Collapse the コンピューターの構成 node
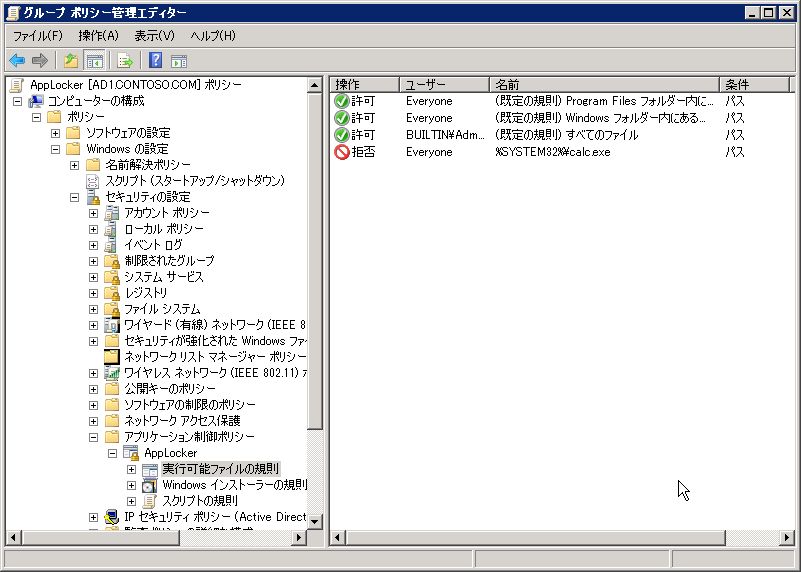 pyautogui.click(x=17, y=101)
